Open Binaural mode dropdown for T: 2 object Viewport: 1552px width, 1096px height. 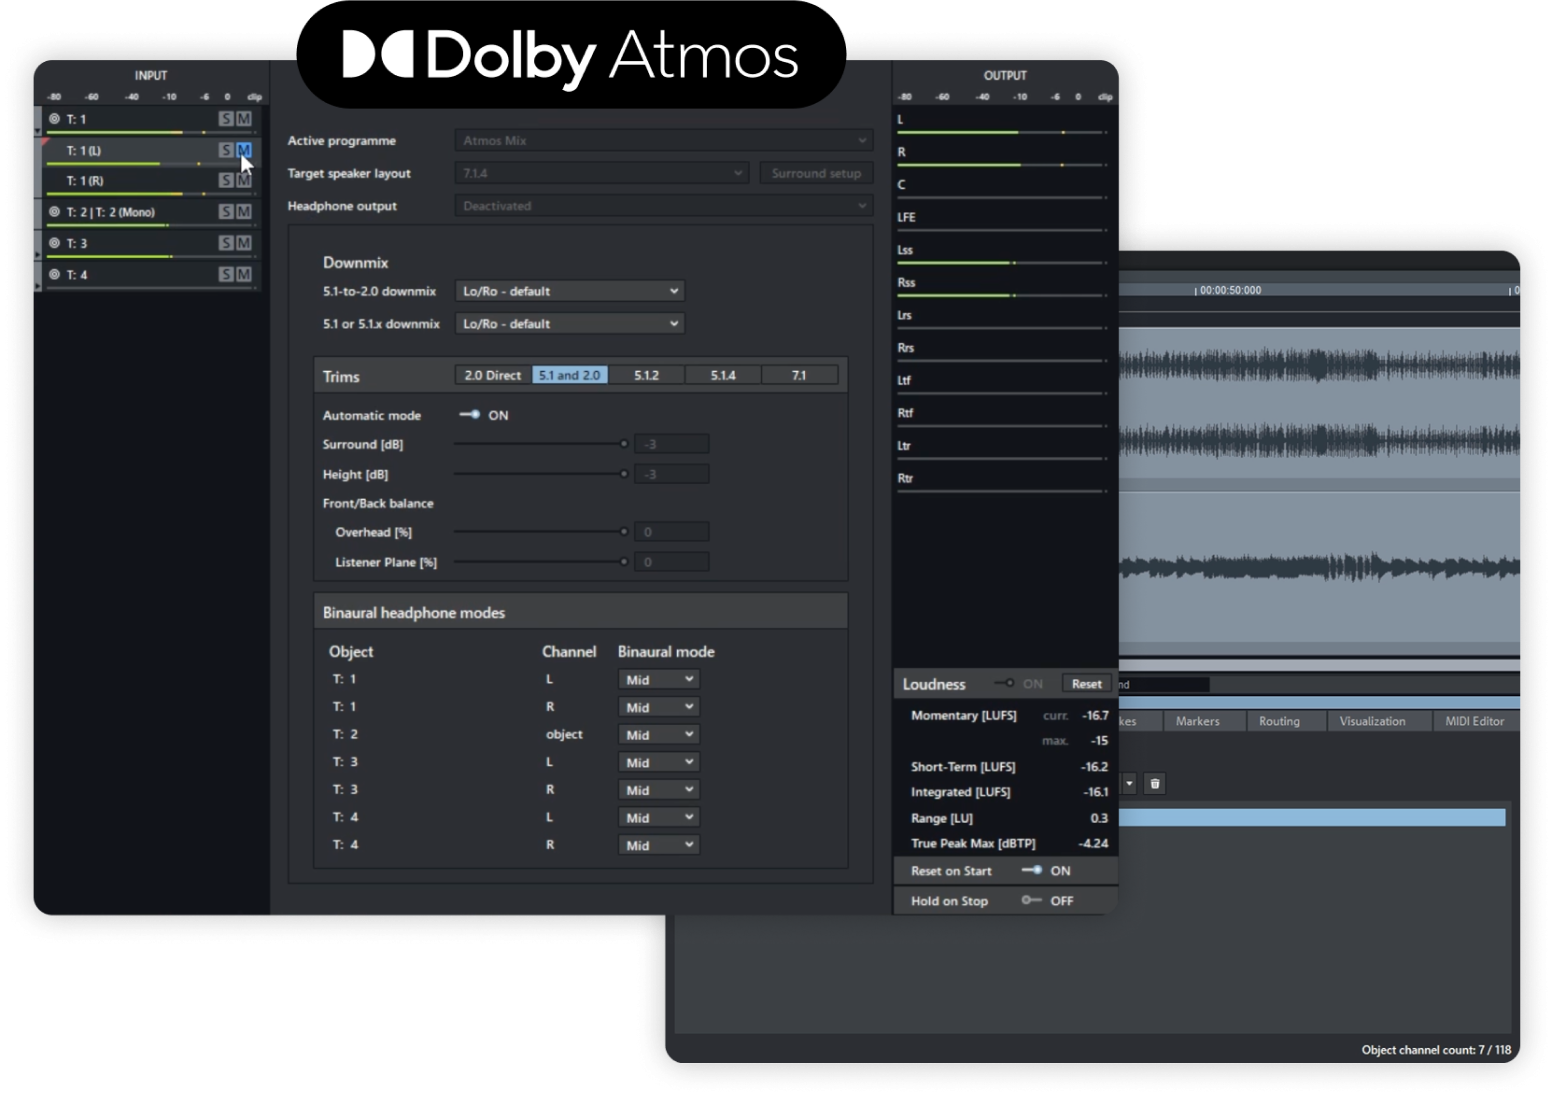[659, 735]
